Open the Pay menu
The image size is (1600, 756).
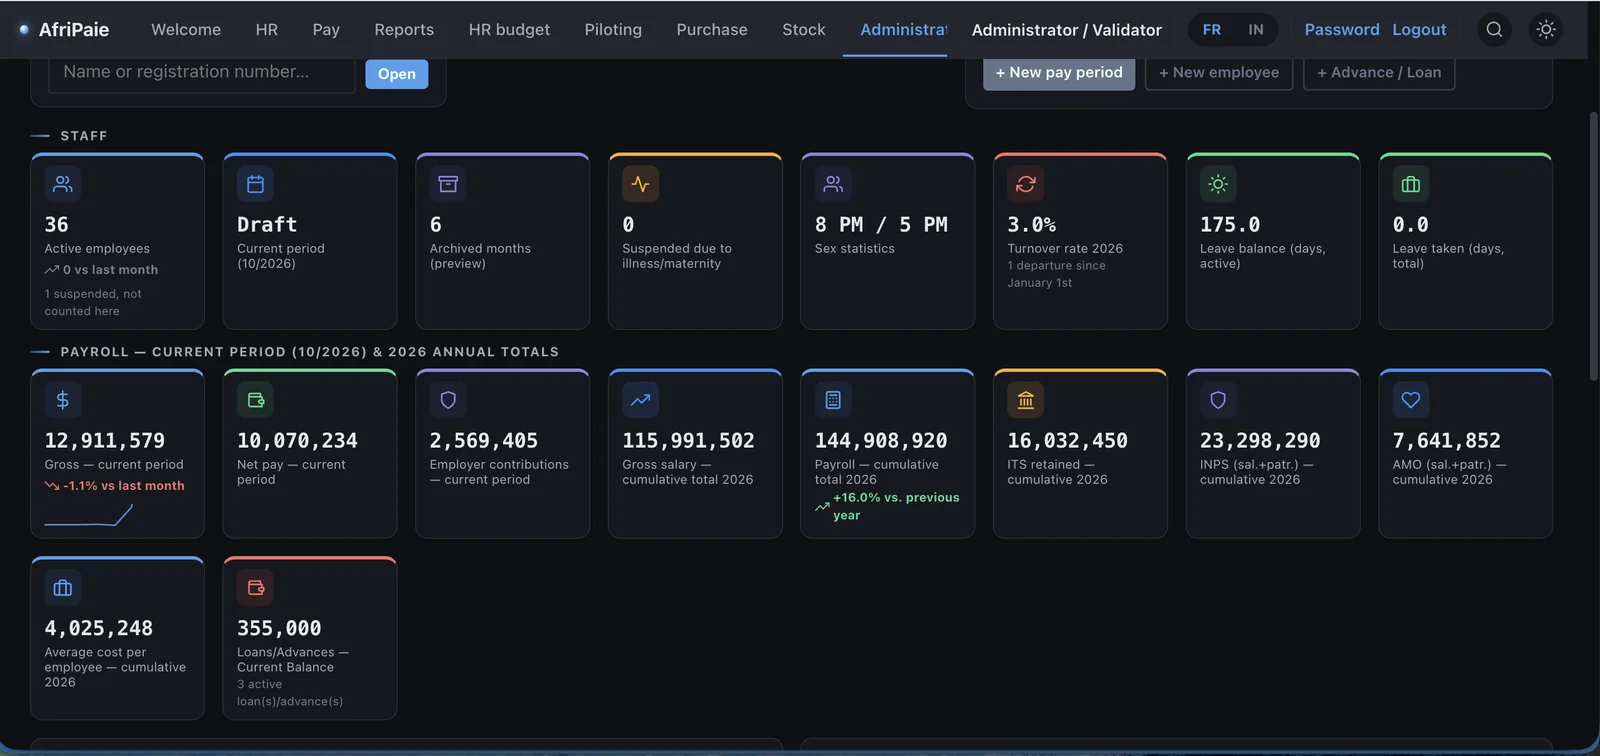pyautogui.click(x=326, y=30)
